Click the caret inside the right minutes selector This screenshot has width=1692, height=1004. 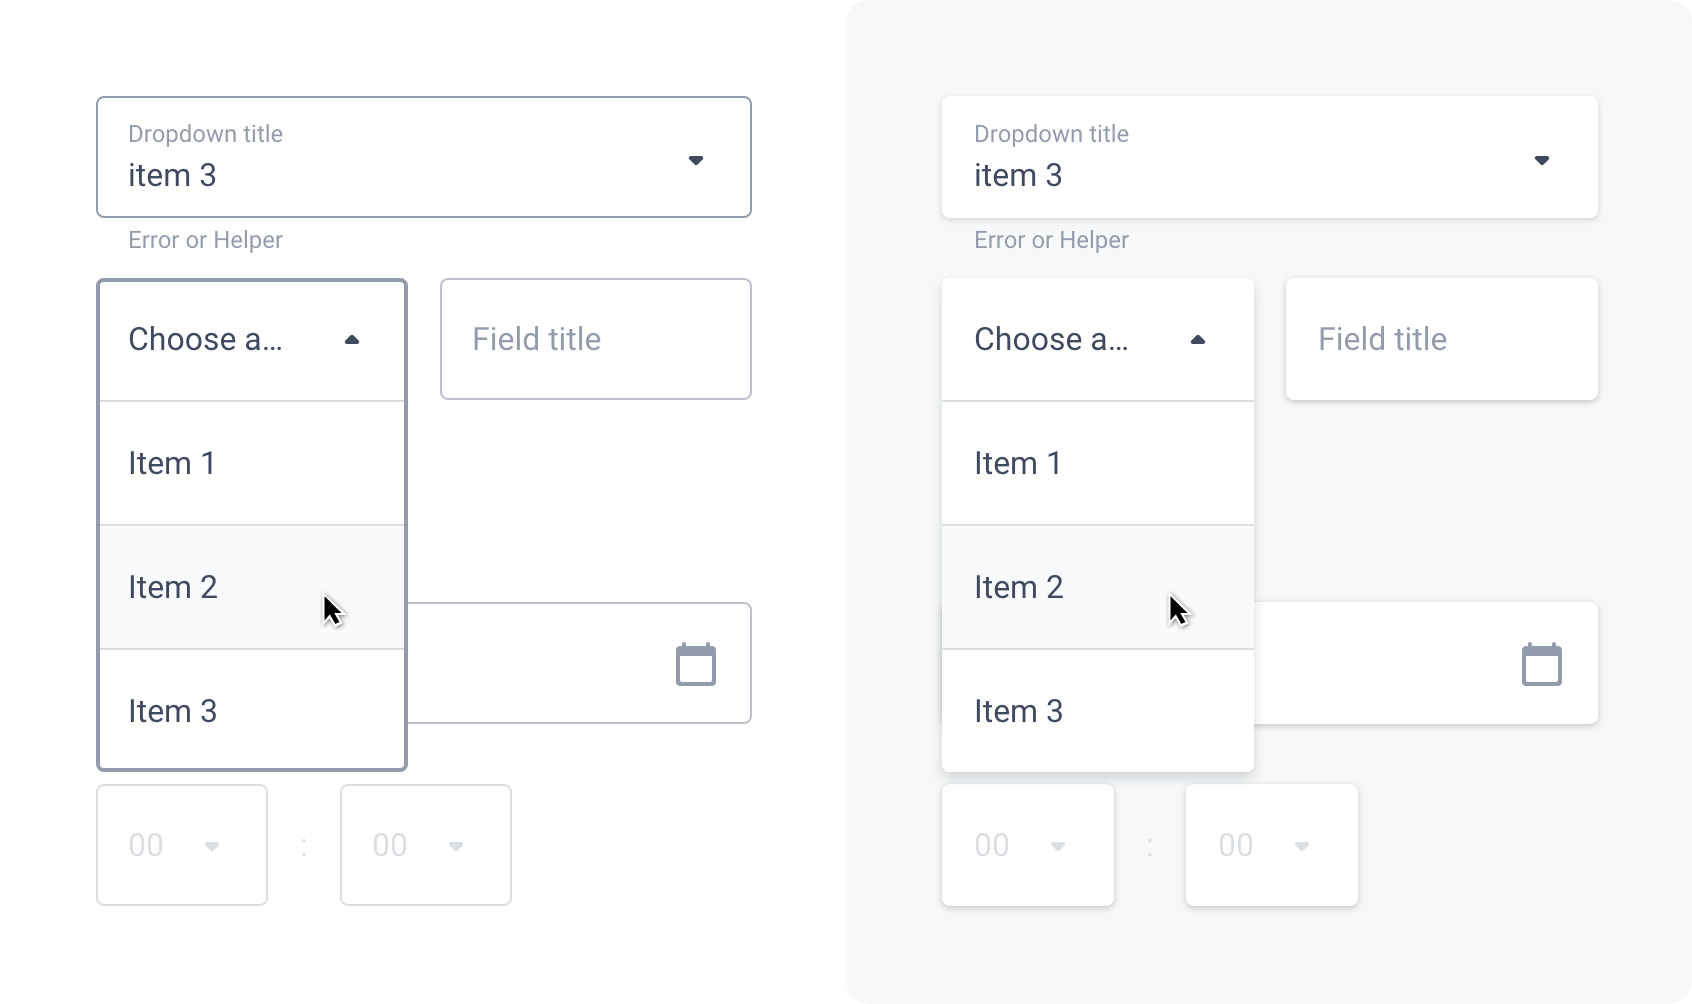pyautogui.click(x=1302, y=845)
